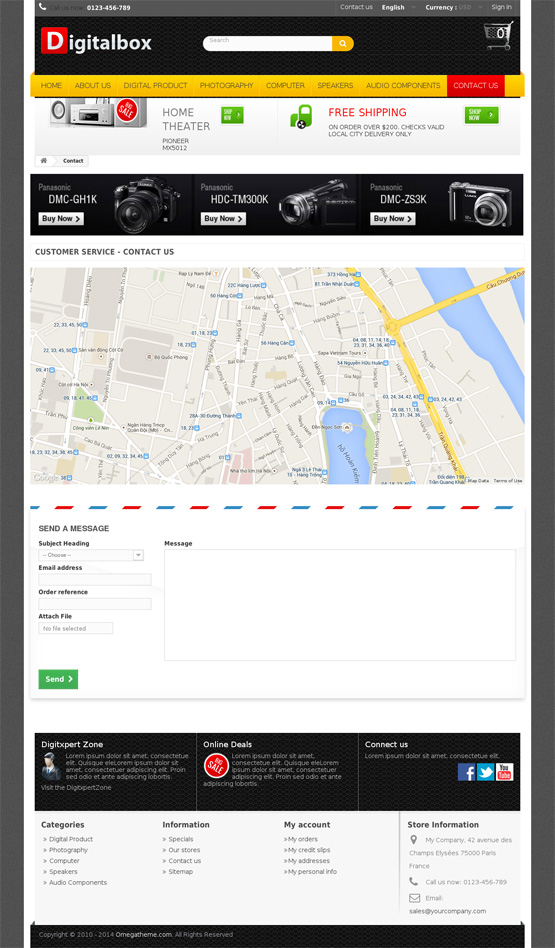Image resolution: width=555 pixels, height=948 pixels.
Task: Open My credit slips link
Action: click(x=309, y=850)
